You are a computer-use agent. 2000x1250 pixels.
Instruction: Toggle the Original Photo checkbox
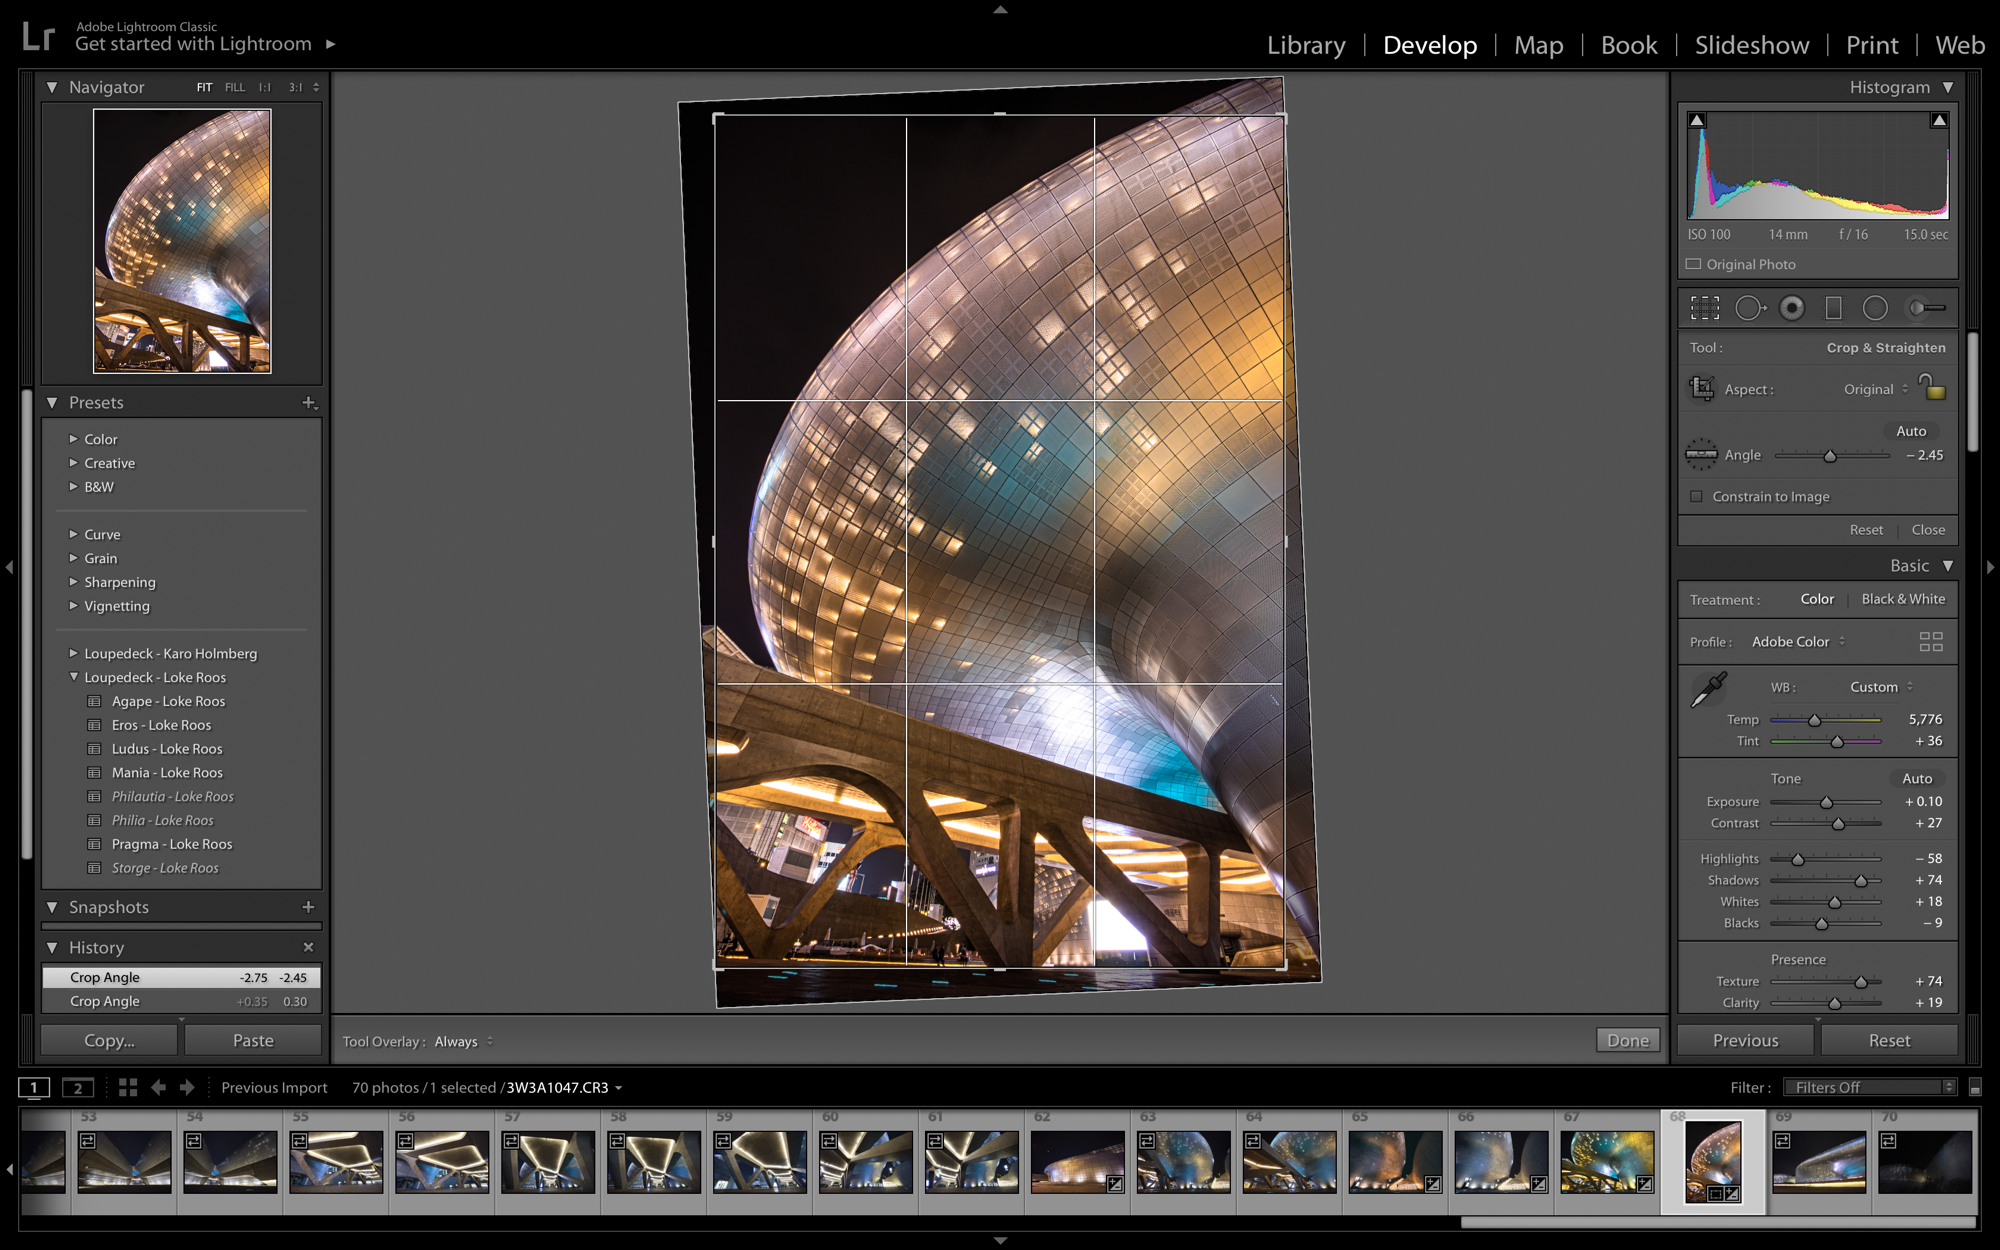(x=1693, y=264)
